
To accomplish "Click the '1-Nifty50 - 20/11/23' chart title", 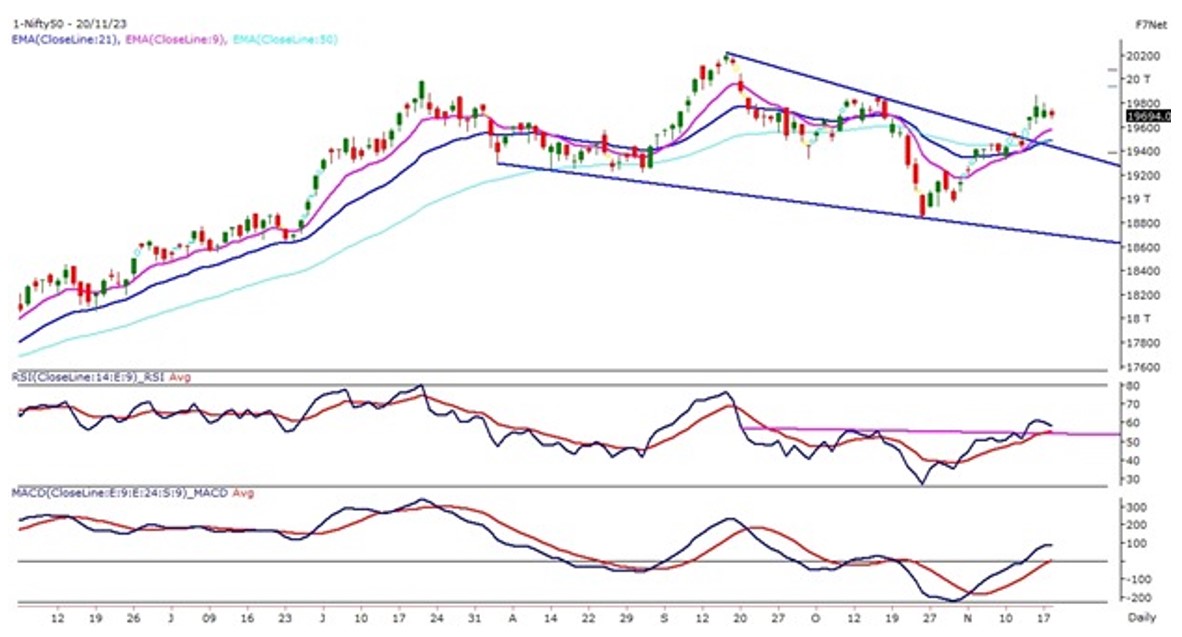I will [x=69, y=24].
